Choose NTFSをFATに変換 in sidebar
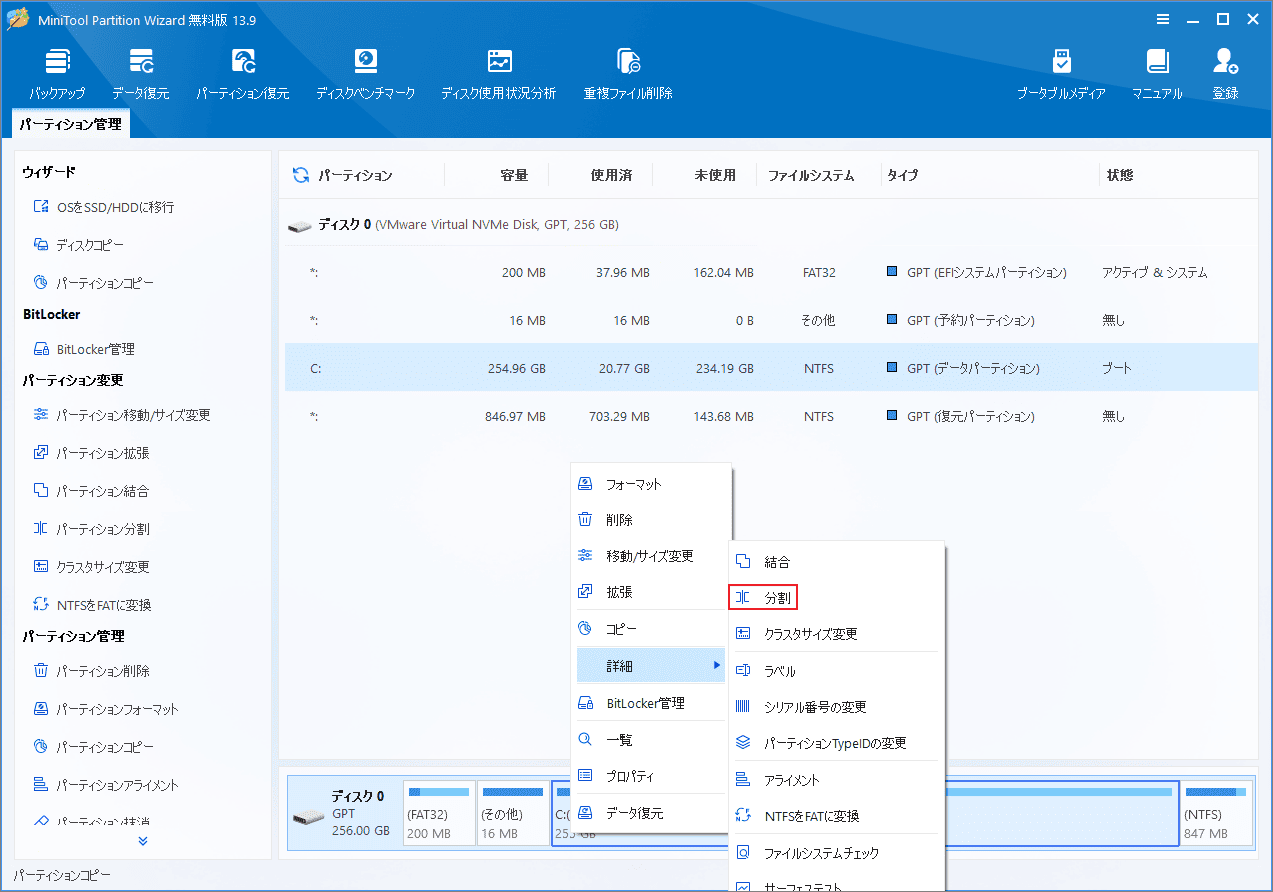1273x892 pixels. 92,605
